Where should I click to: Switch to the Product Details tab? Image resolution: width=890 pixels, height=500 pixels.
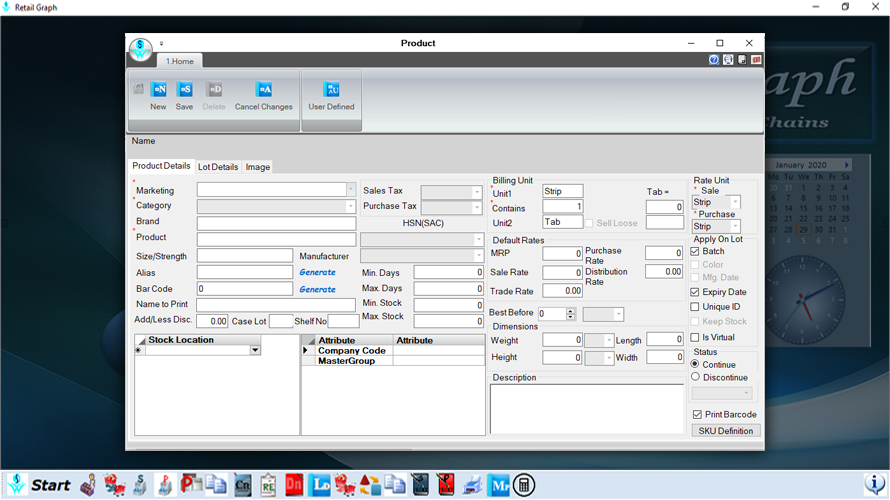point(161,166)
